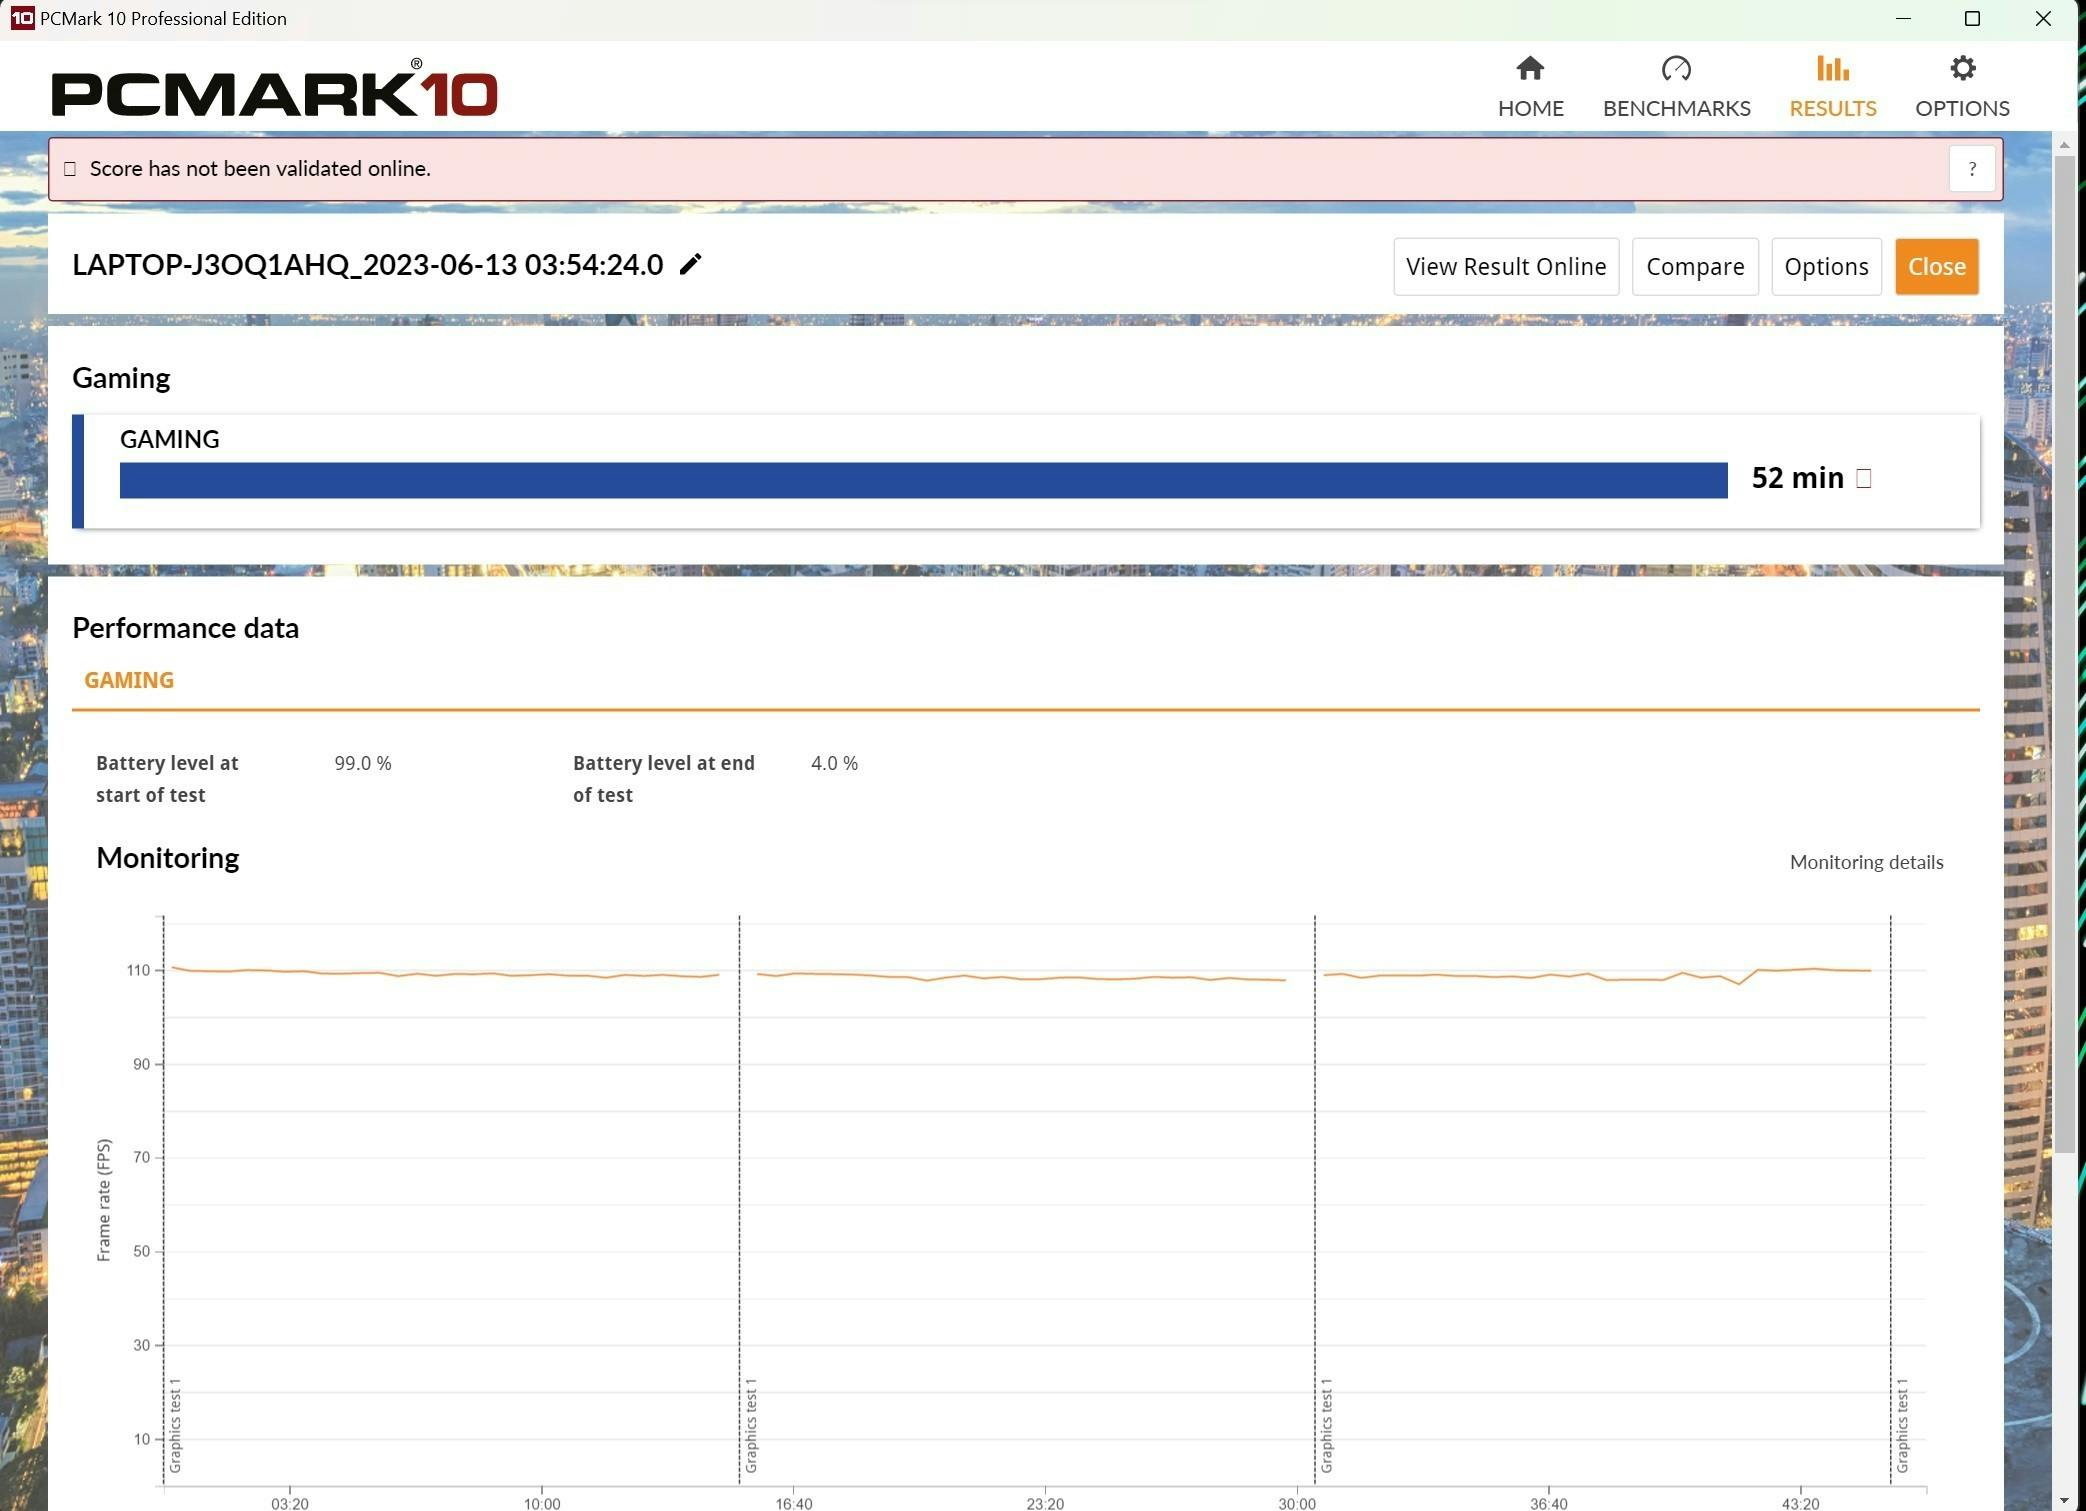Image resolution: width=2086 pixels, height=1511 pixels.
Task: Click the warning icon in validation banner
Action: click(x=70, y=169)
